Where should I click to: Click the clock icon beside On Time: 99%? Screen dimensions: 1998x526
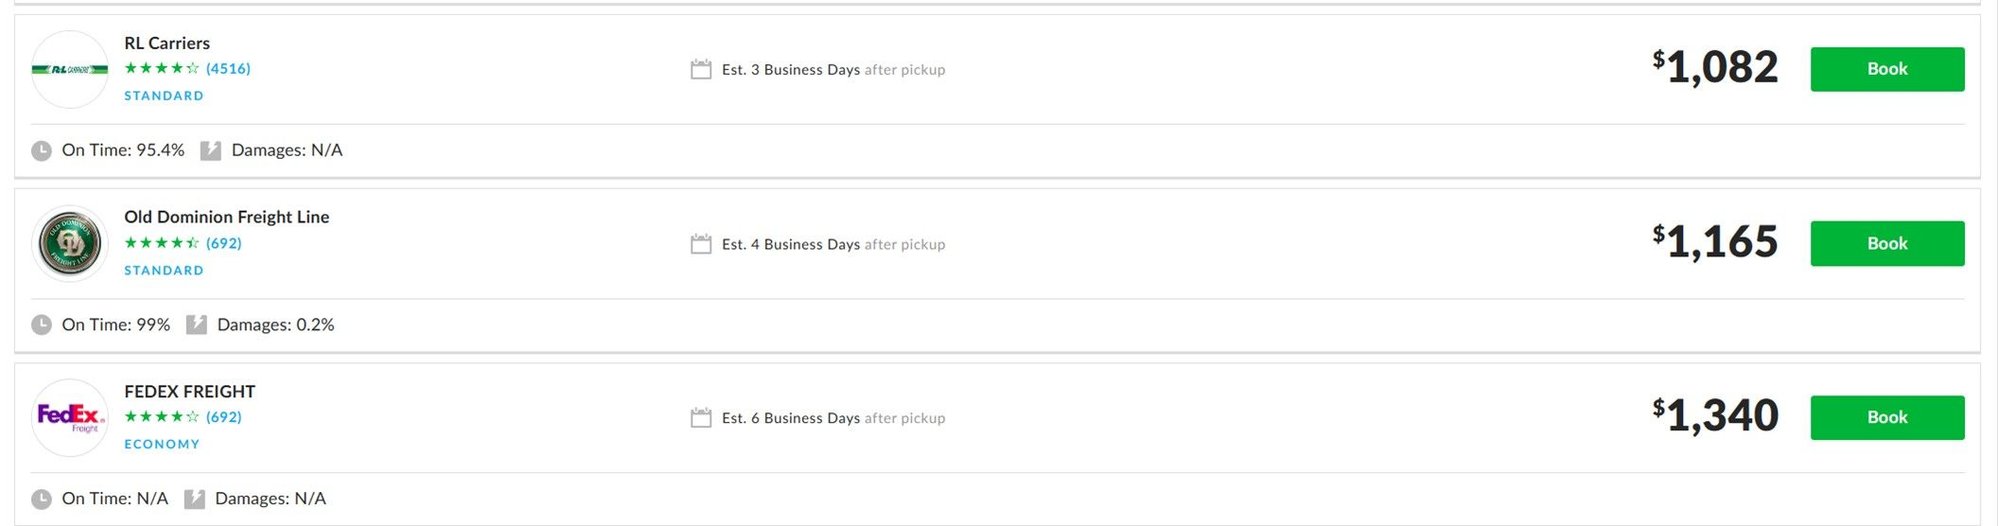click(x=41, y=325)
